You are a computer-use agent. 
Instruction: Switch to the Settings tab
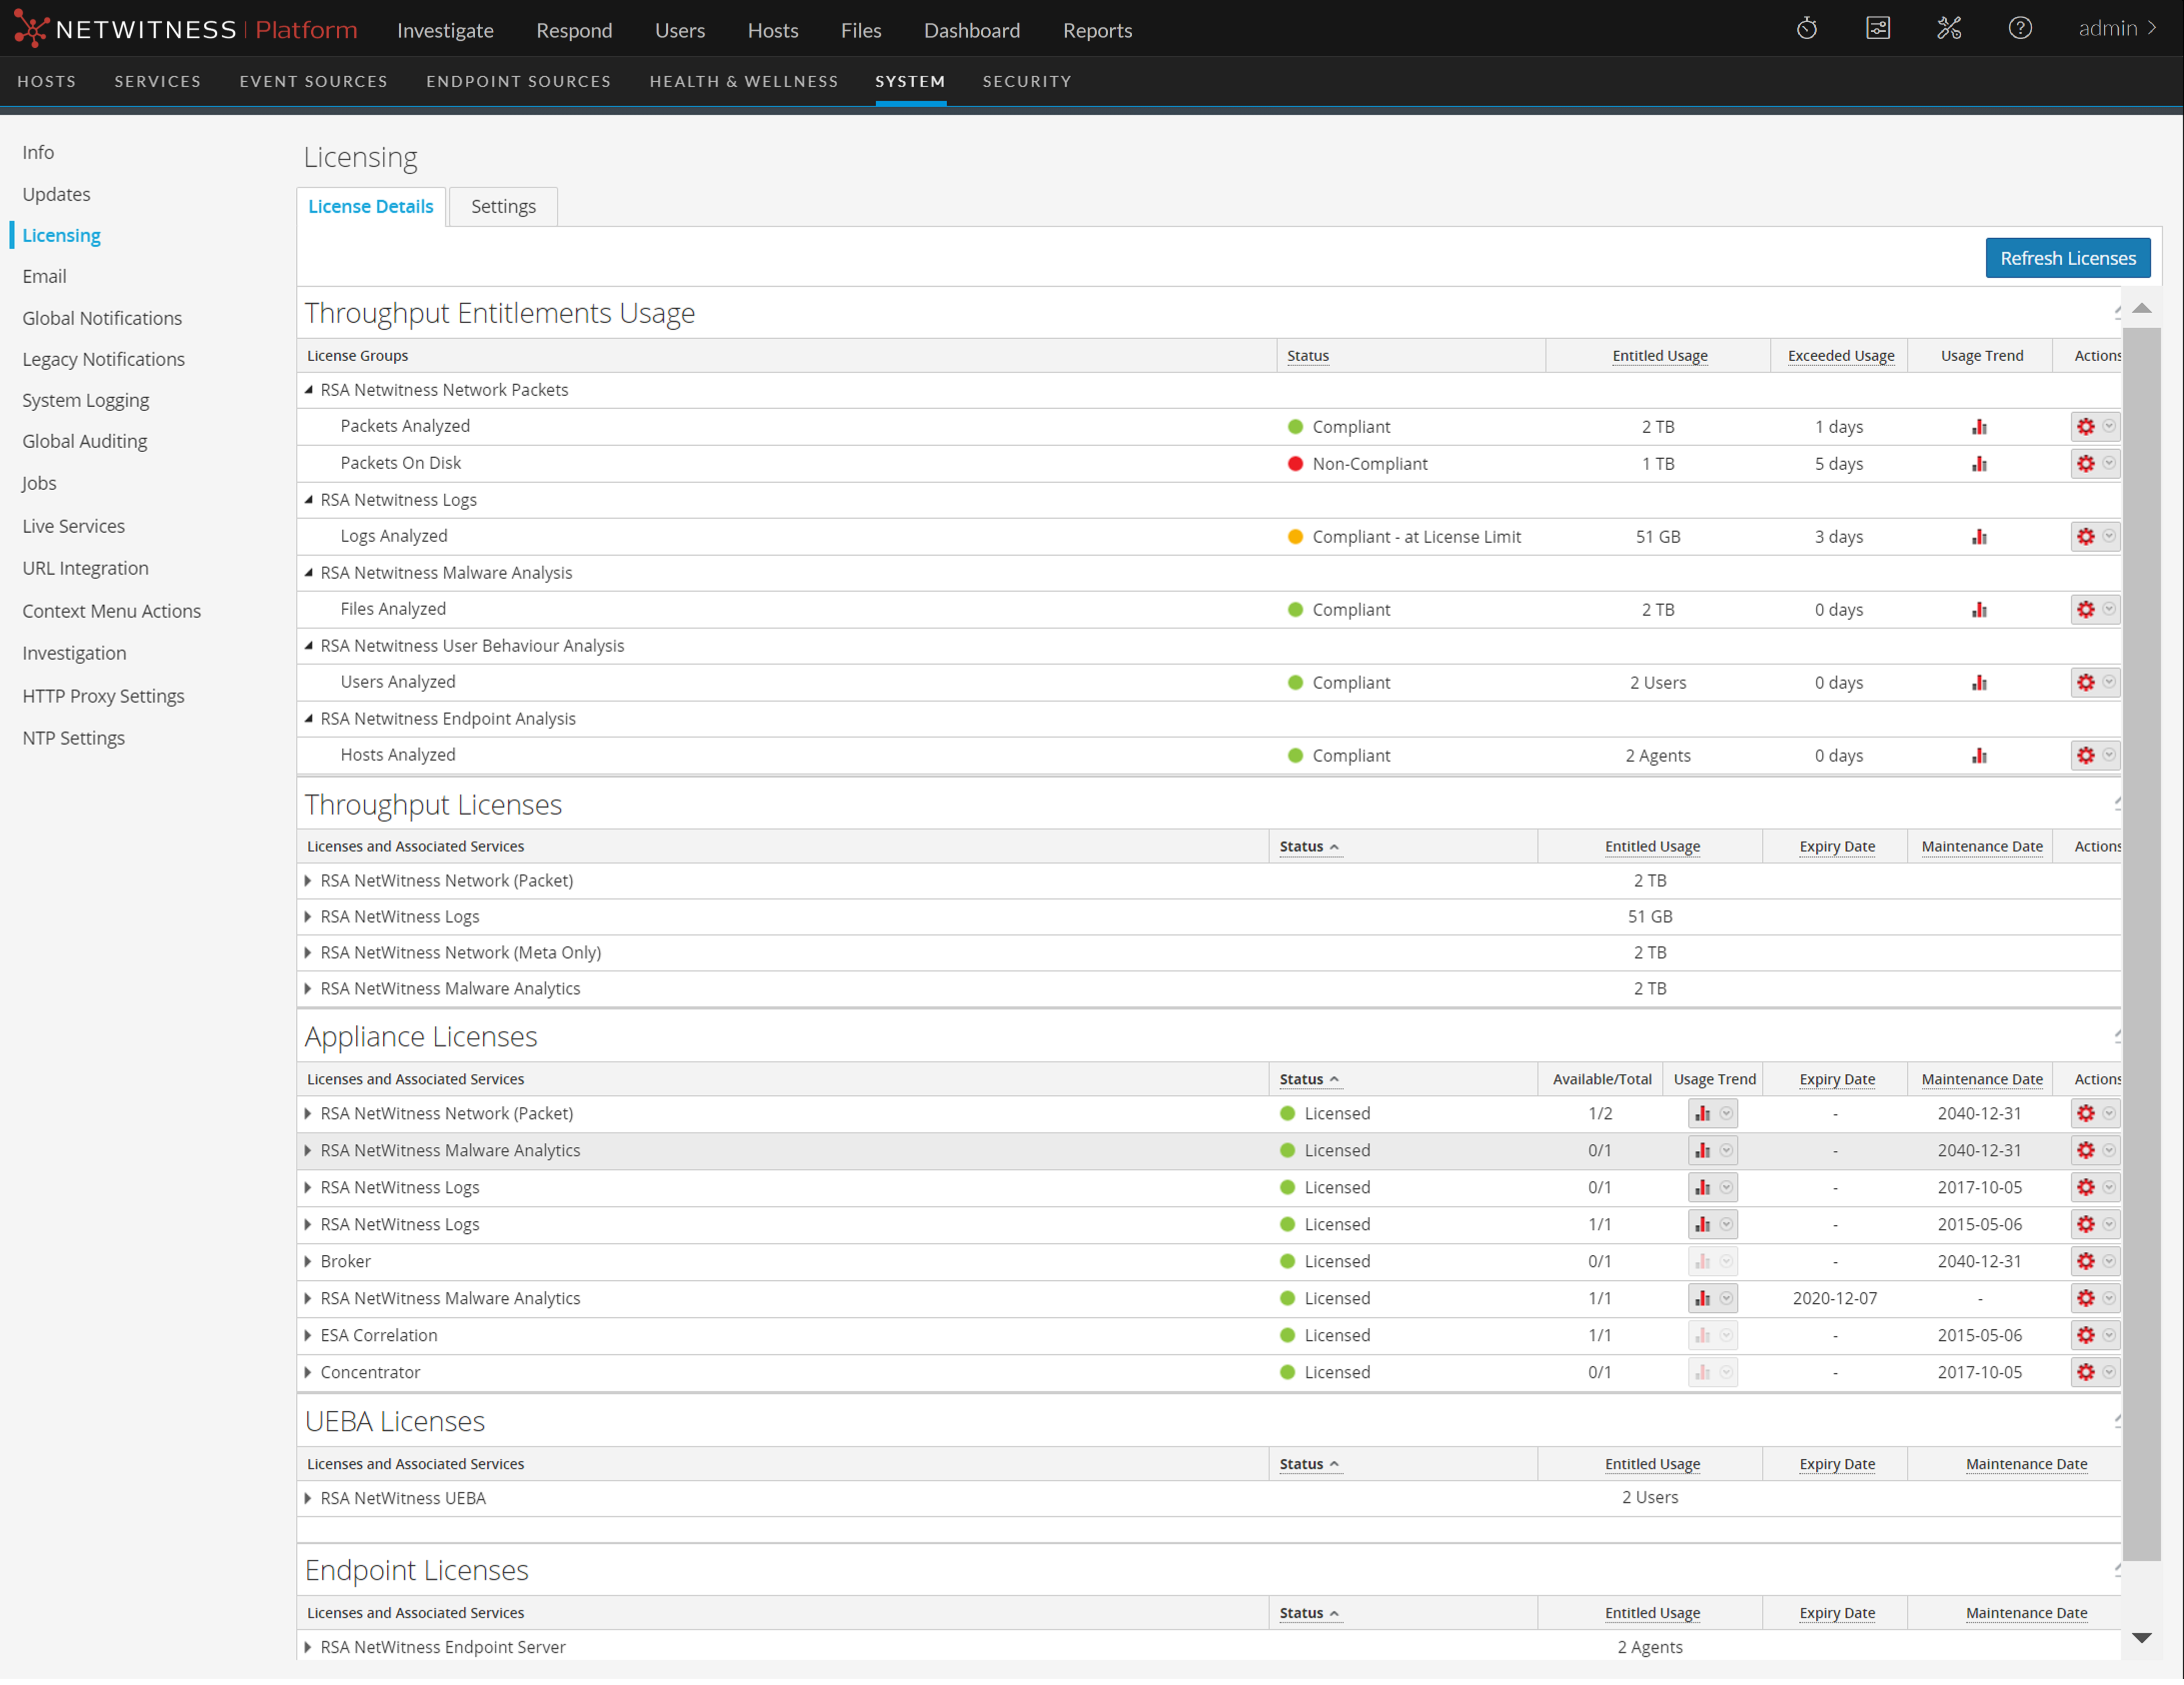tap(503, 207)
